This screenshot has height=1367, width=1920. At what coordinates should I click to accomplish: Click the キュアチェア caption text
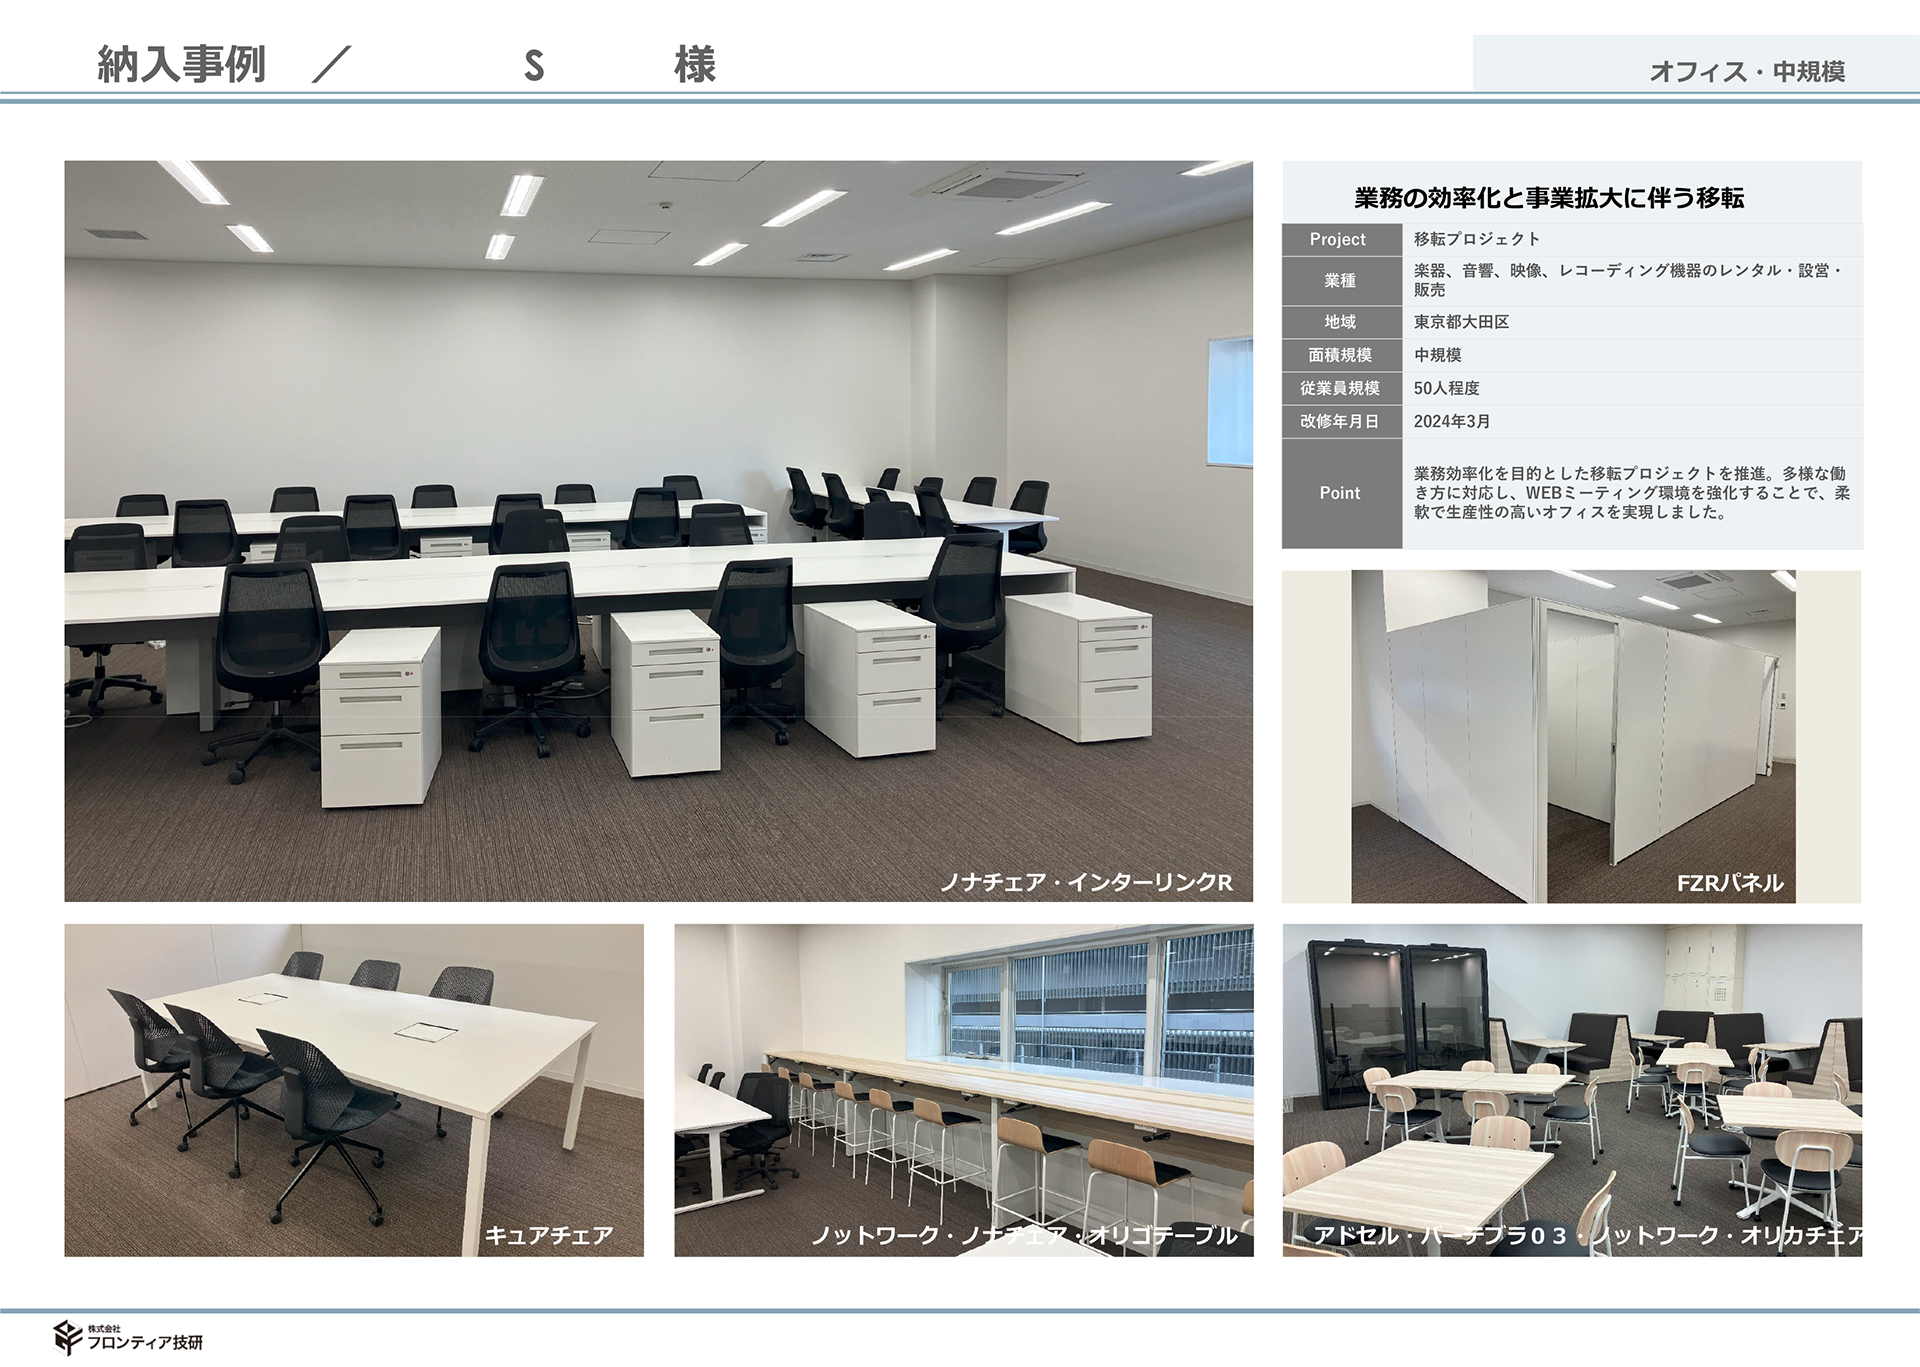click(x=548, y=1236)
